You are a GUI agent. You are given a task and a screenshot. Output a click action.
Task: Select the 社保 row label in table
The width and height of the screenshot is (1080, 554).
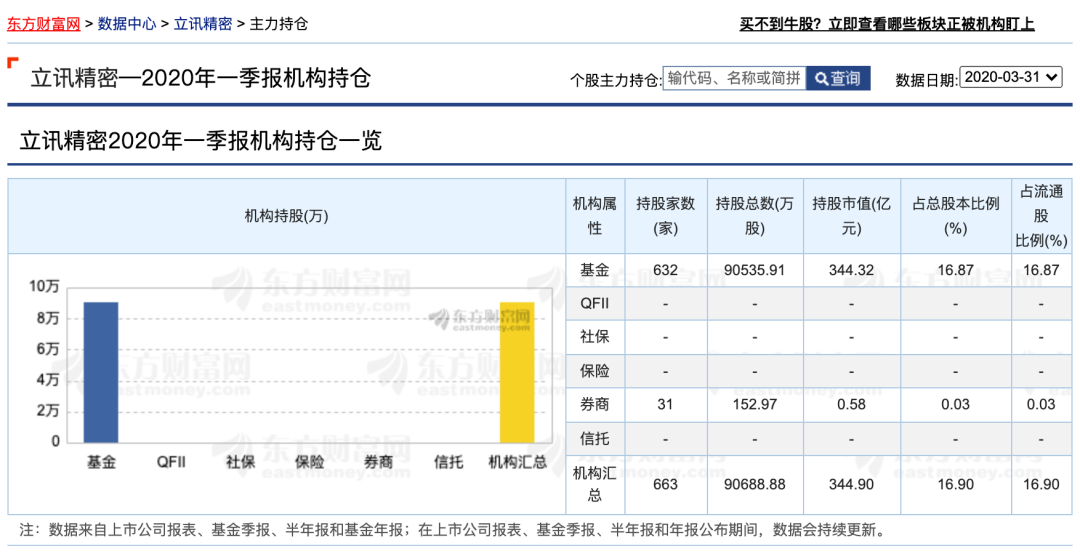595,338
